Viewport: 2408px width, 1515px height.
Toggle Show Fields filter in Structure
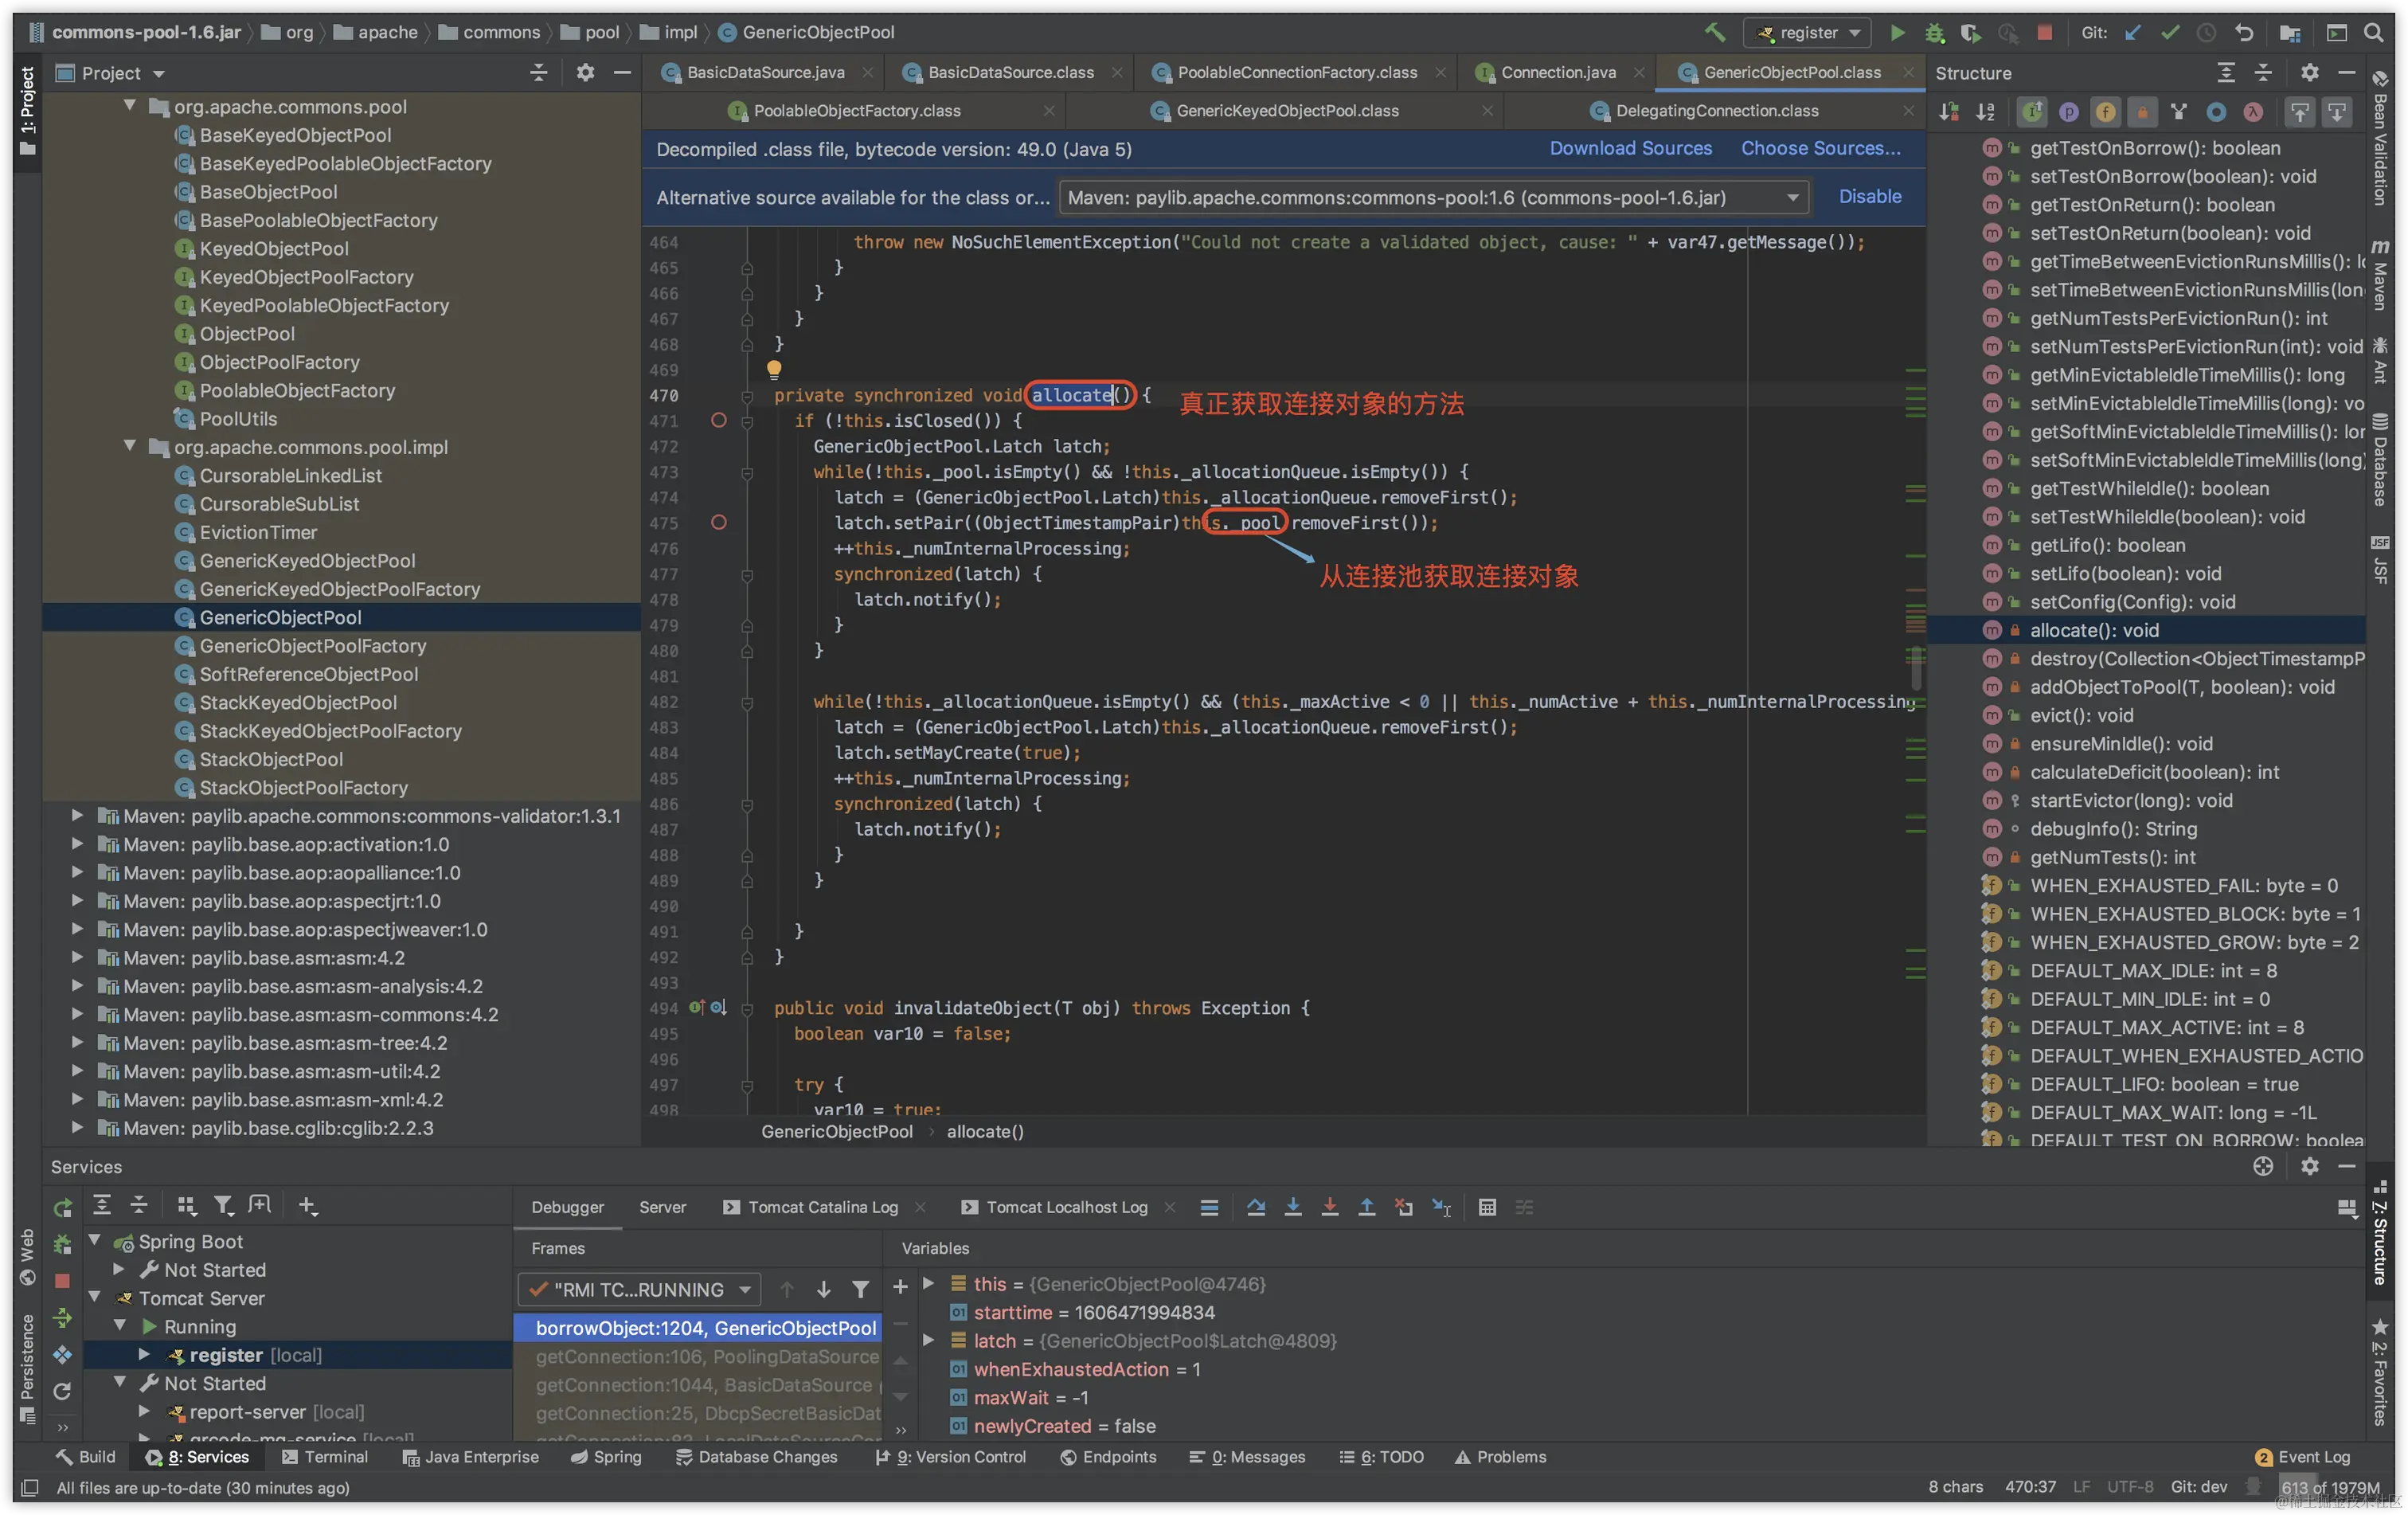click(x=2106, y=112)
